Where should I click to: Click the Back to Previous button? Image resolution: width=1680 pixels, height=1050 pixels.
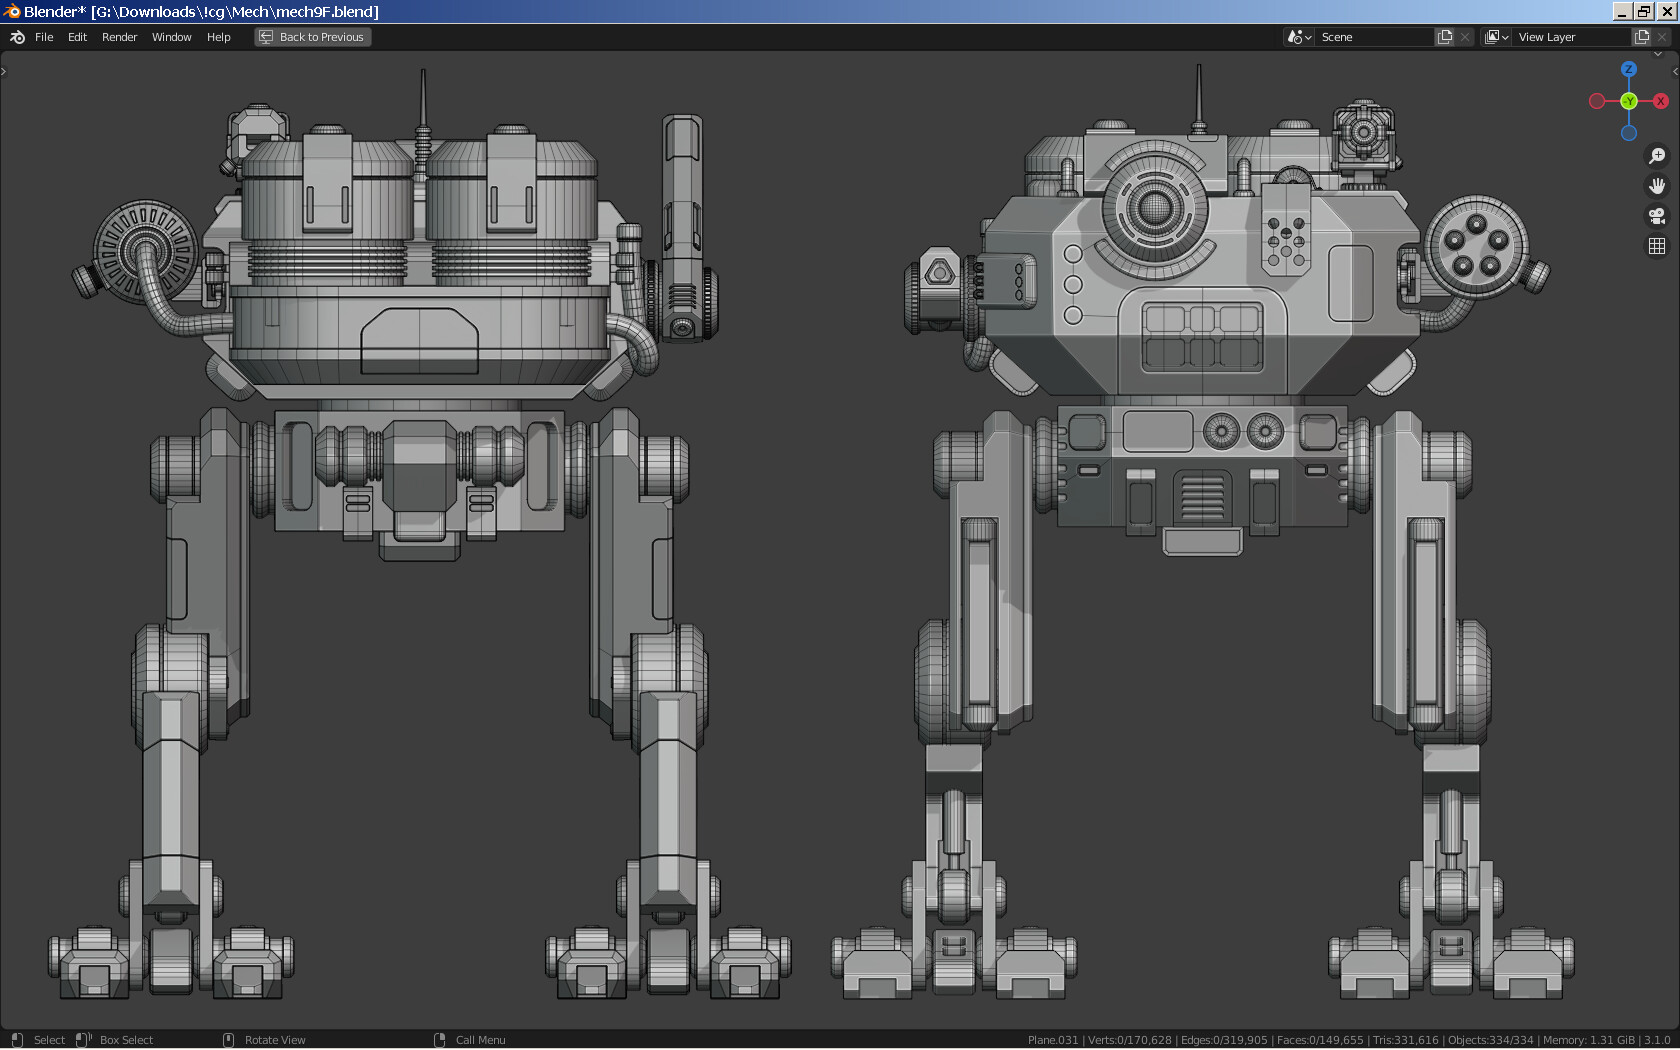[x=312, y=36]
